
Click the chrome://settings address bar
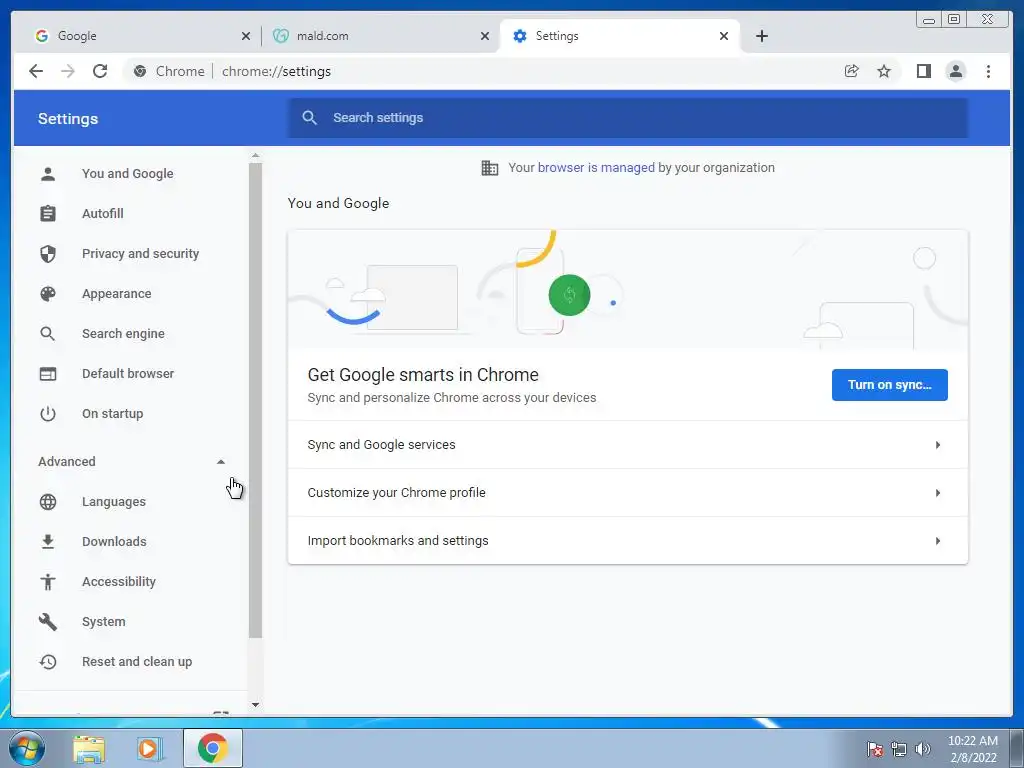276,71
